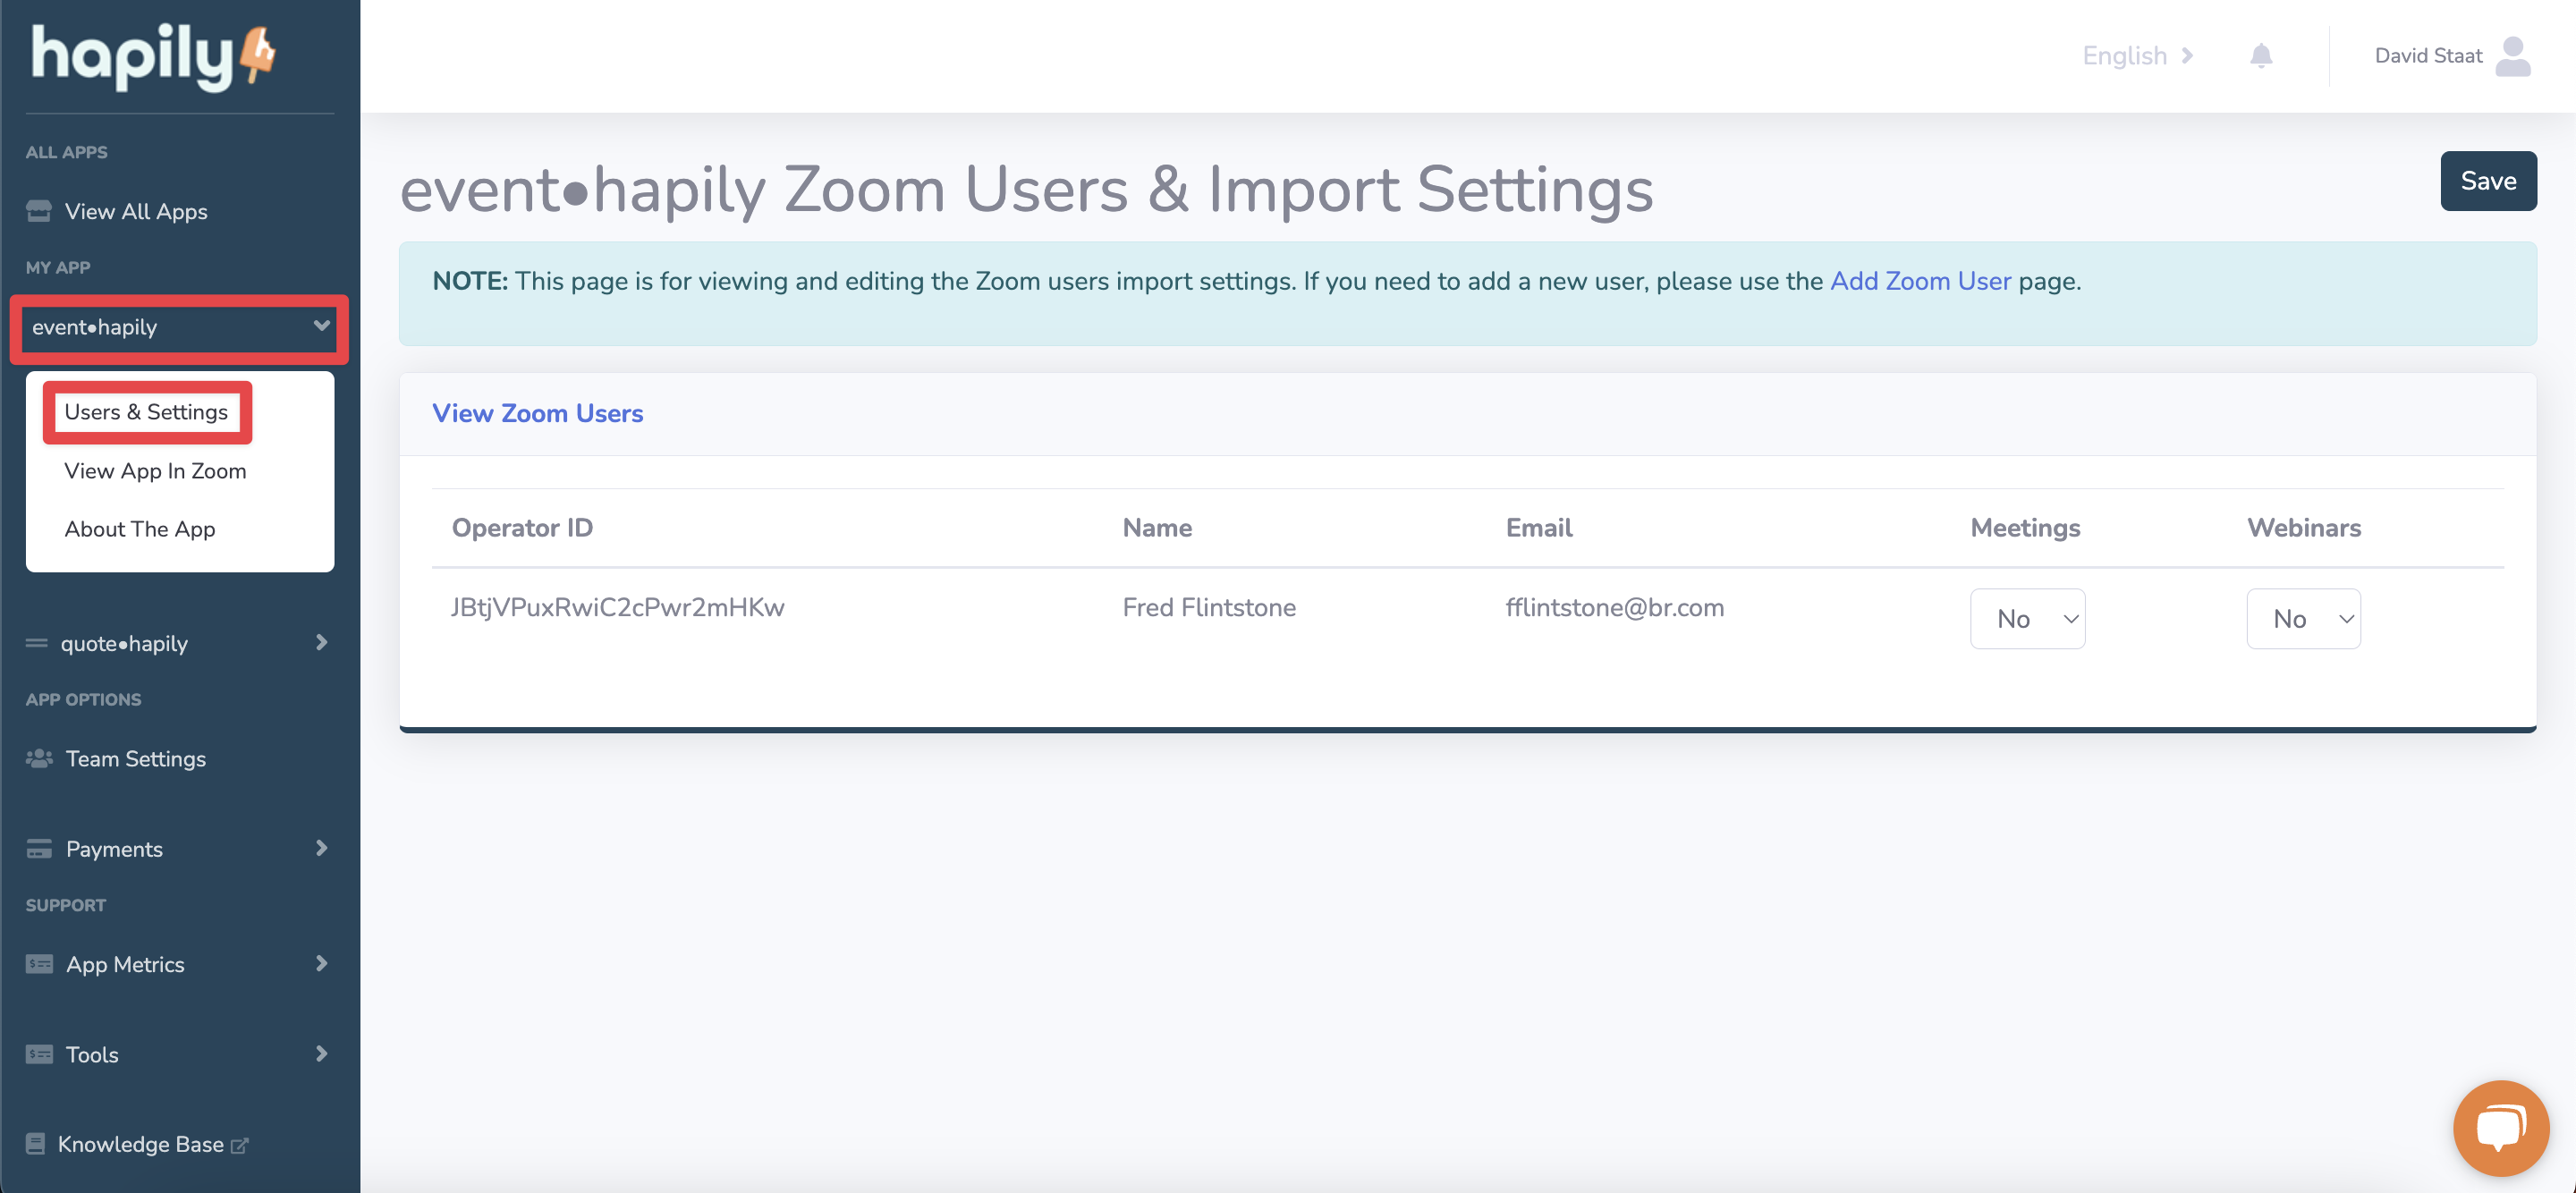The image size is (2576, 1193).
Task: Open About The App
Action: [x=140, y=529]
